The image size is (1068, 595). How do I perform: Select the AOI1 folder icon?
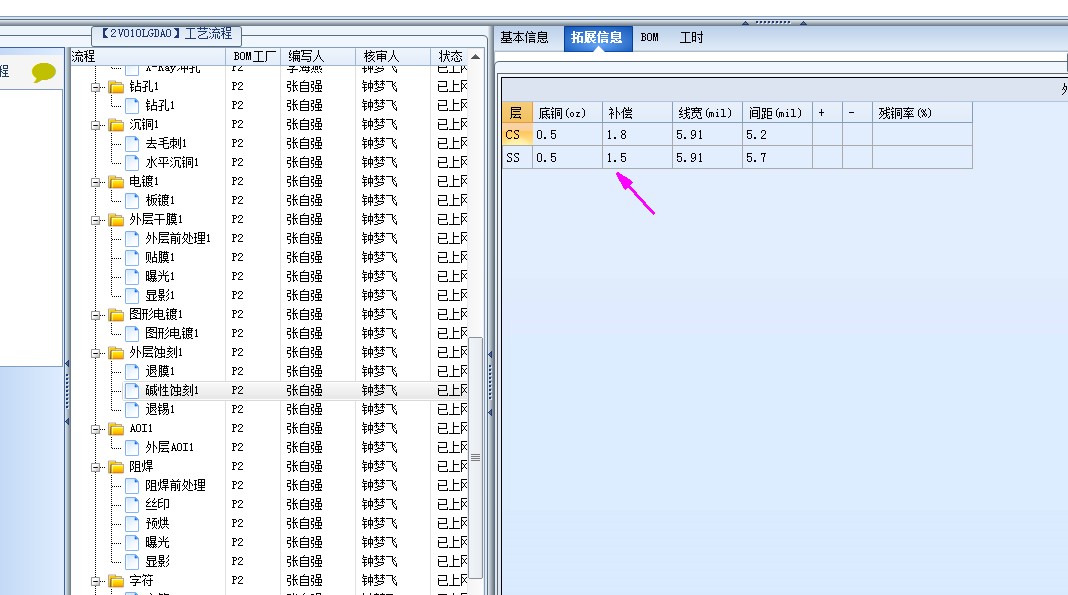pyautogui.click(x=116, y=429)
